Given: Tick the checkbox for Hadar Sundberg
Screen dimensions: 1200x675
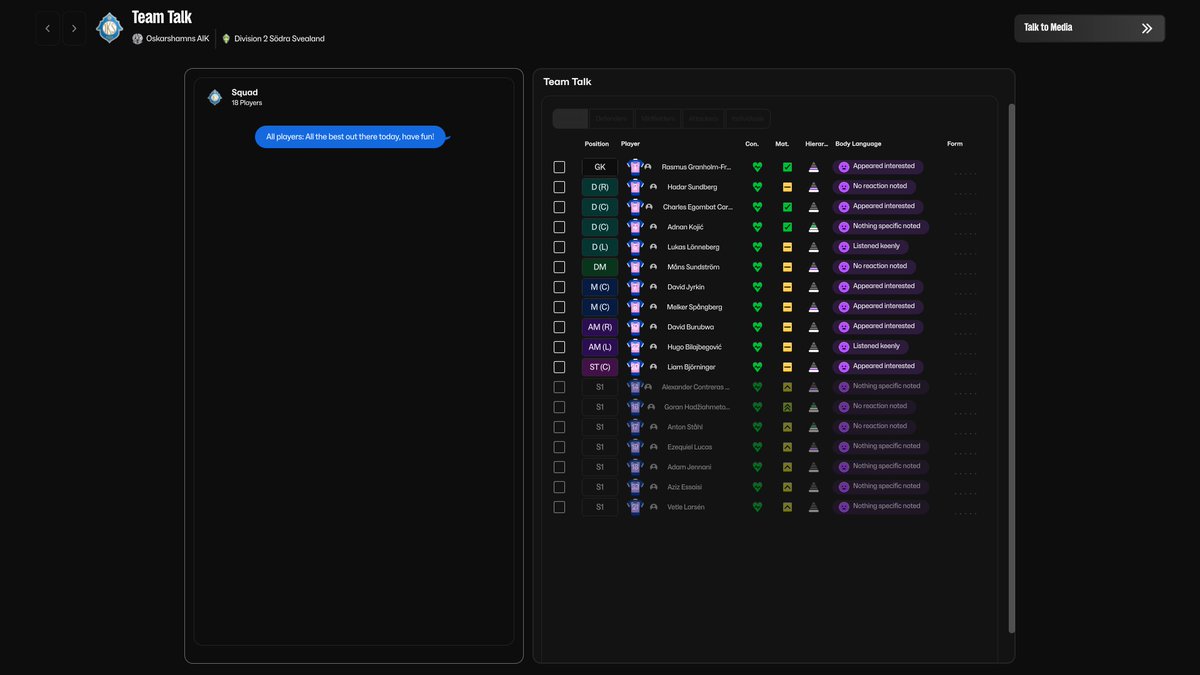Looking at the screenshot, I should pos(559,187).
